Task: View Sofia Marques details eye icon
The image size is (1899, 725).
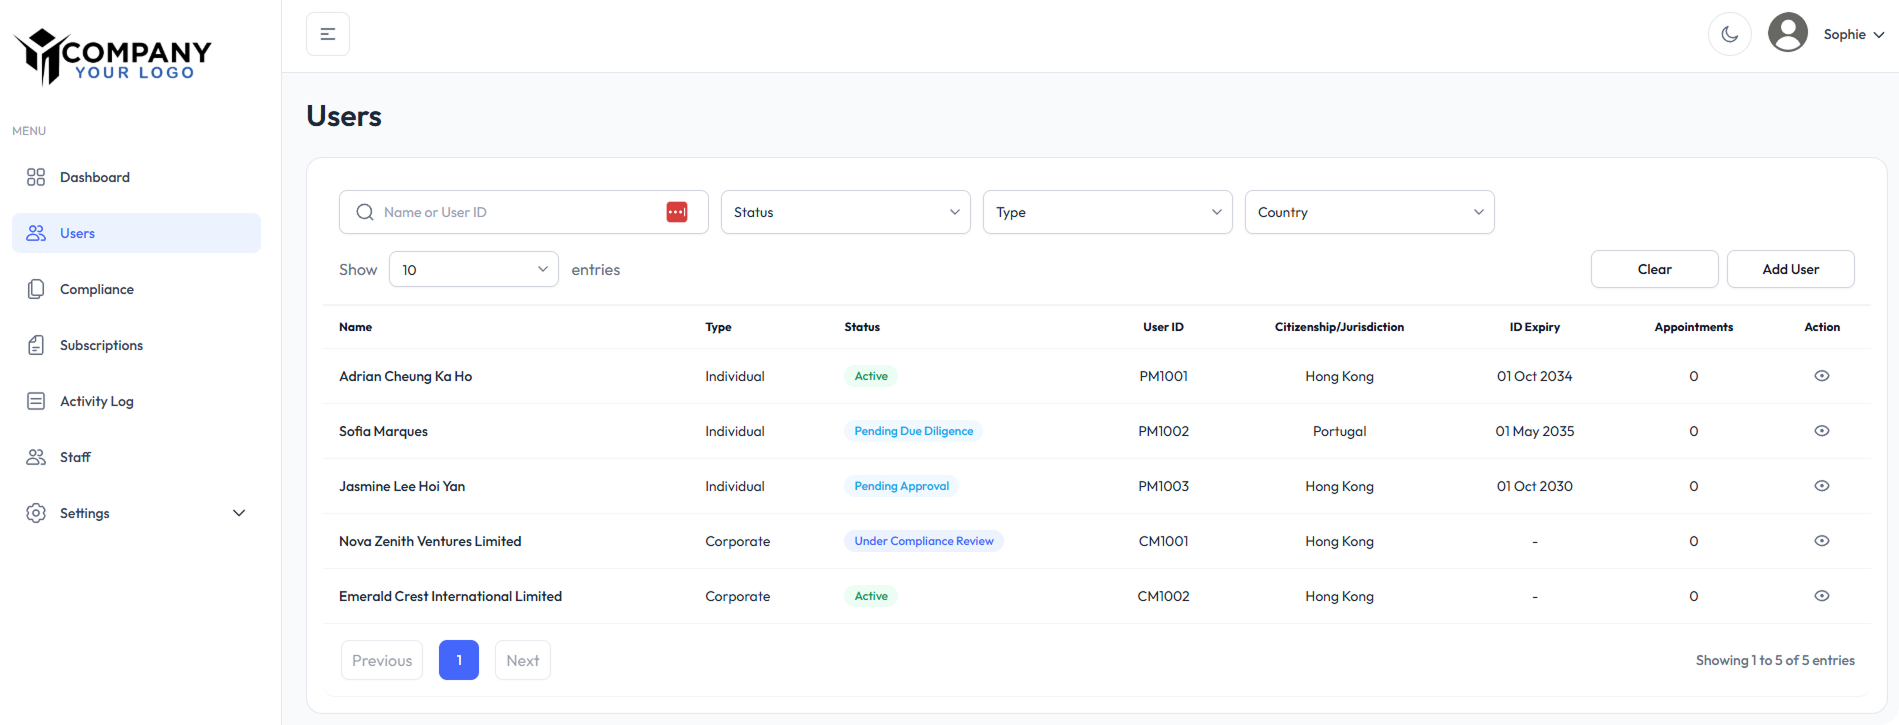Action: point(1822,431)
